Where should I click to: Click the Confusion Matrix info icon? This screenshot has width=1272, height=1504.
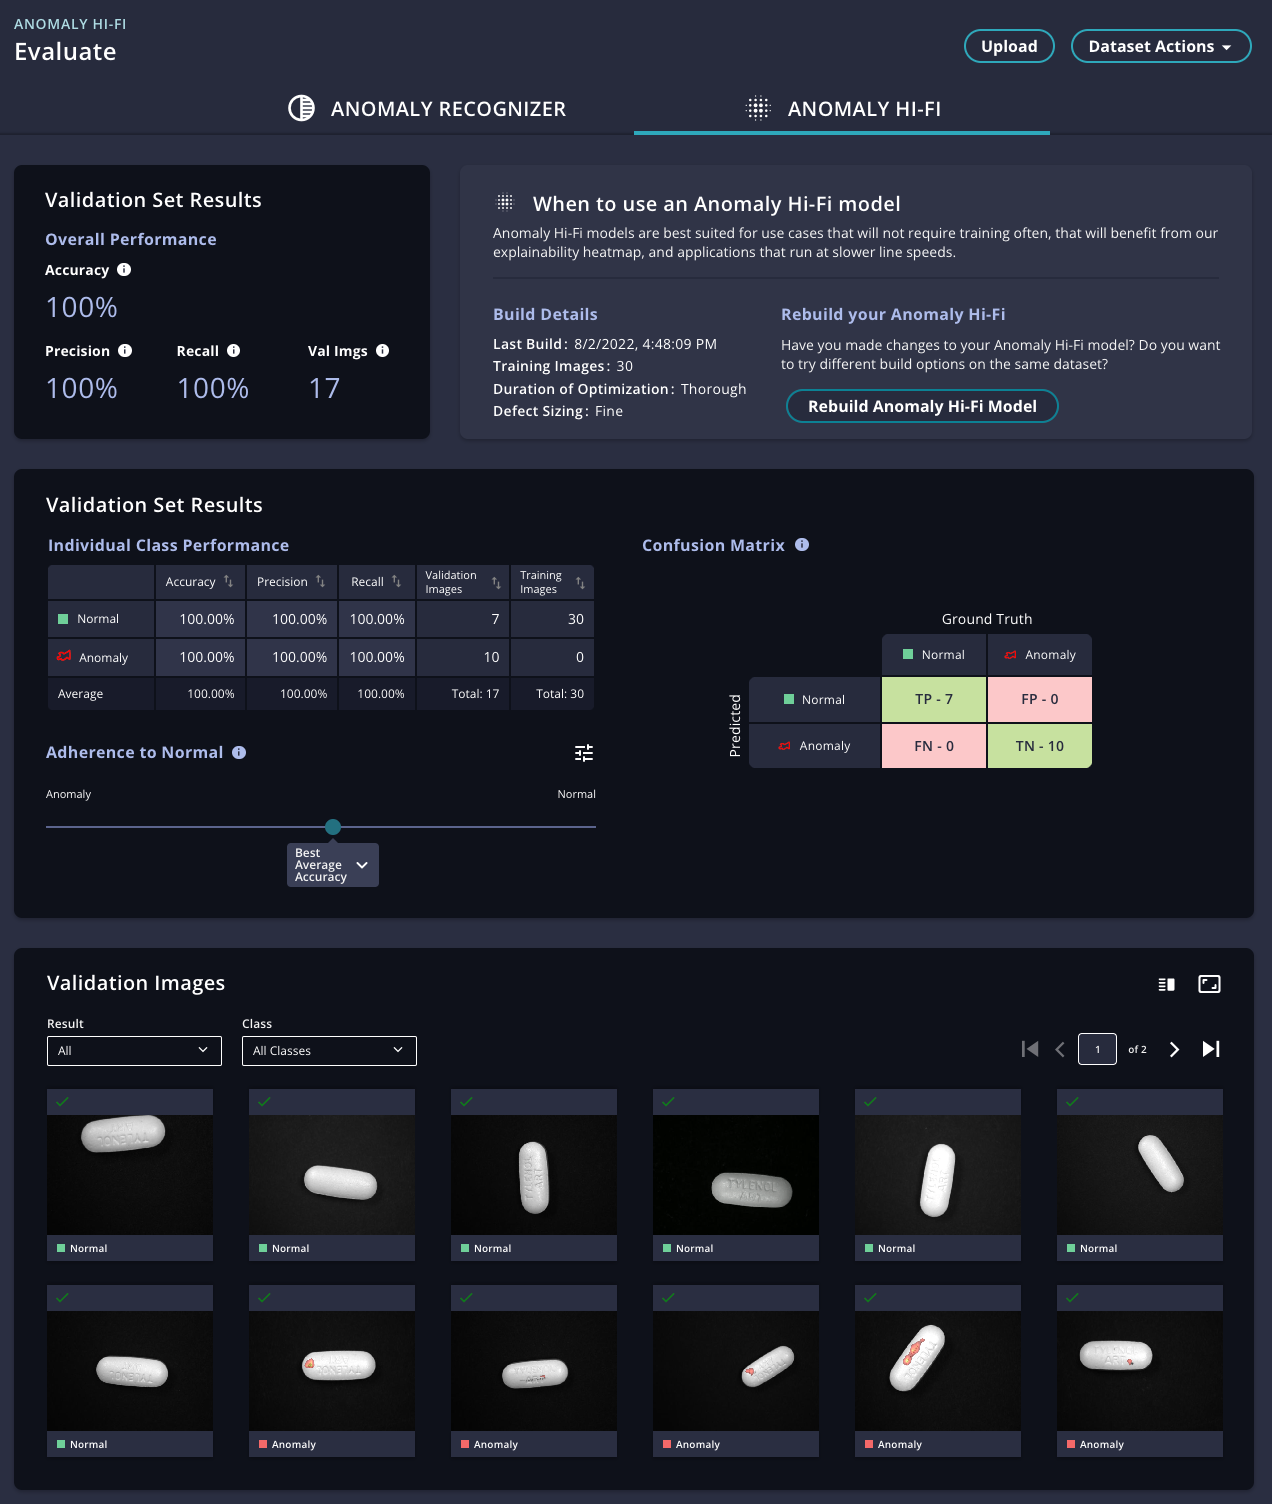point(801,544)
